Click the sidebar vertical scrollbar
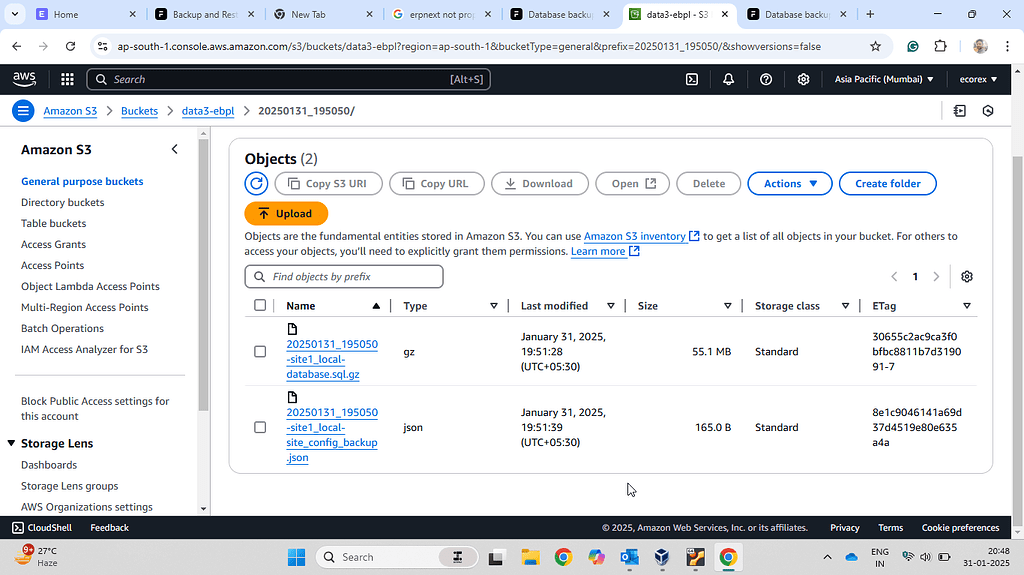Viewport: 1024px width, 575px height. 203,274
